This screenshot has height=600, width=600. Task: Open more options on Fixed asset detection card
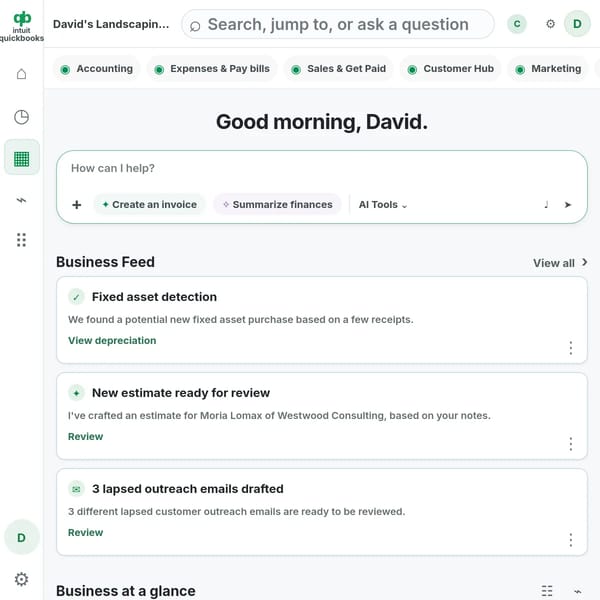pyautogui.click(x=571, y=348)
